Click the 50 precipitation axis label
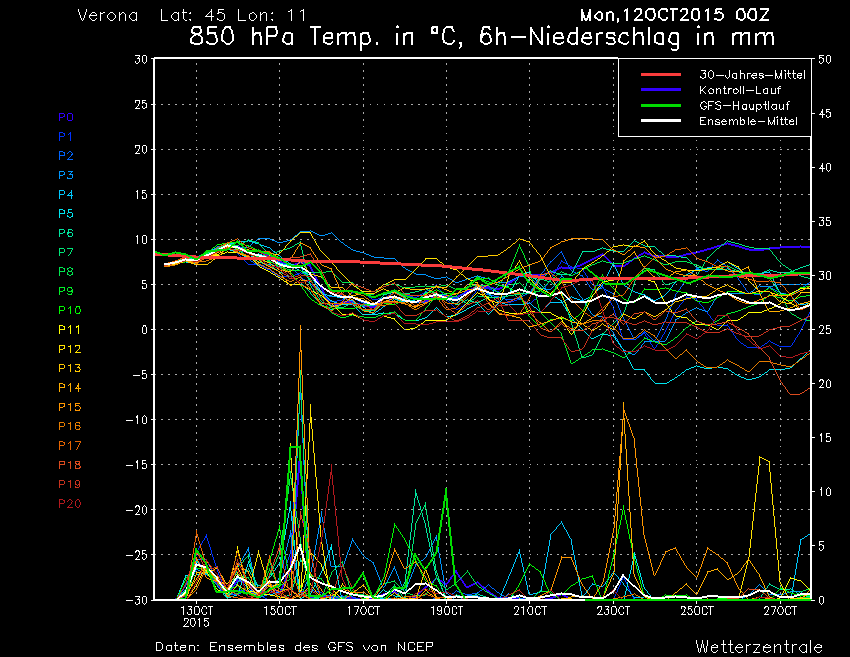 825,59
